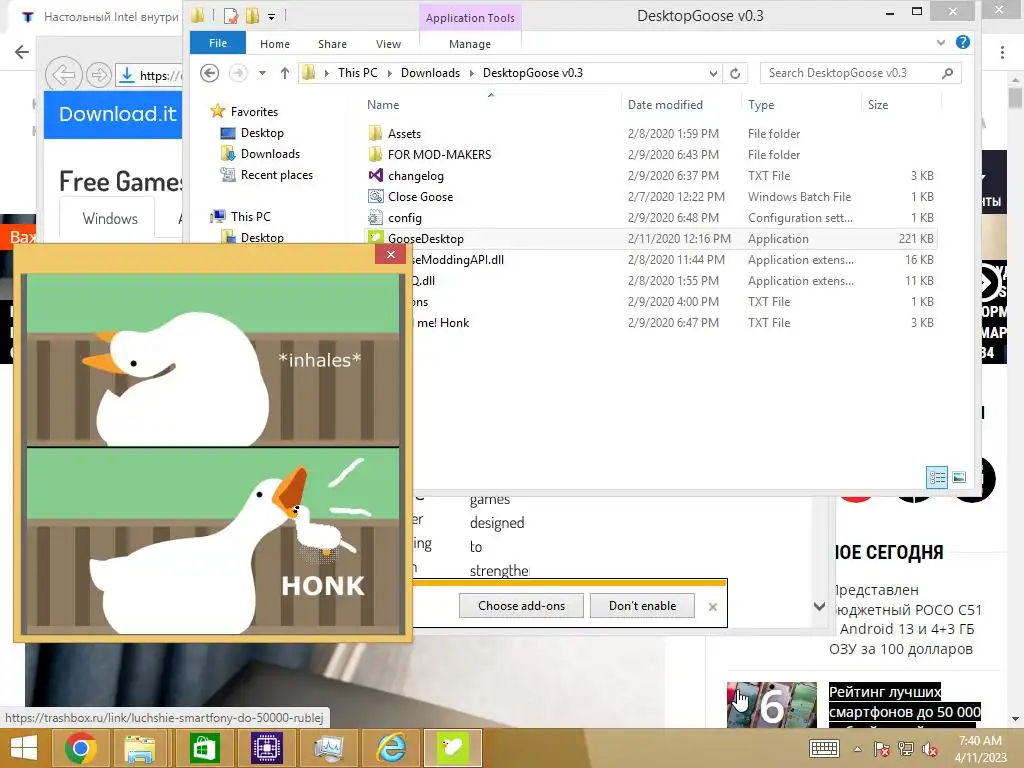Image resolution: width=1024 pixels, height=768 pixels.
Task: Open recent locations dropdown arrow
Action: point(262,72)
